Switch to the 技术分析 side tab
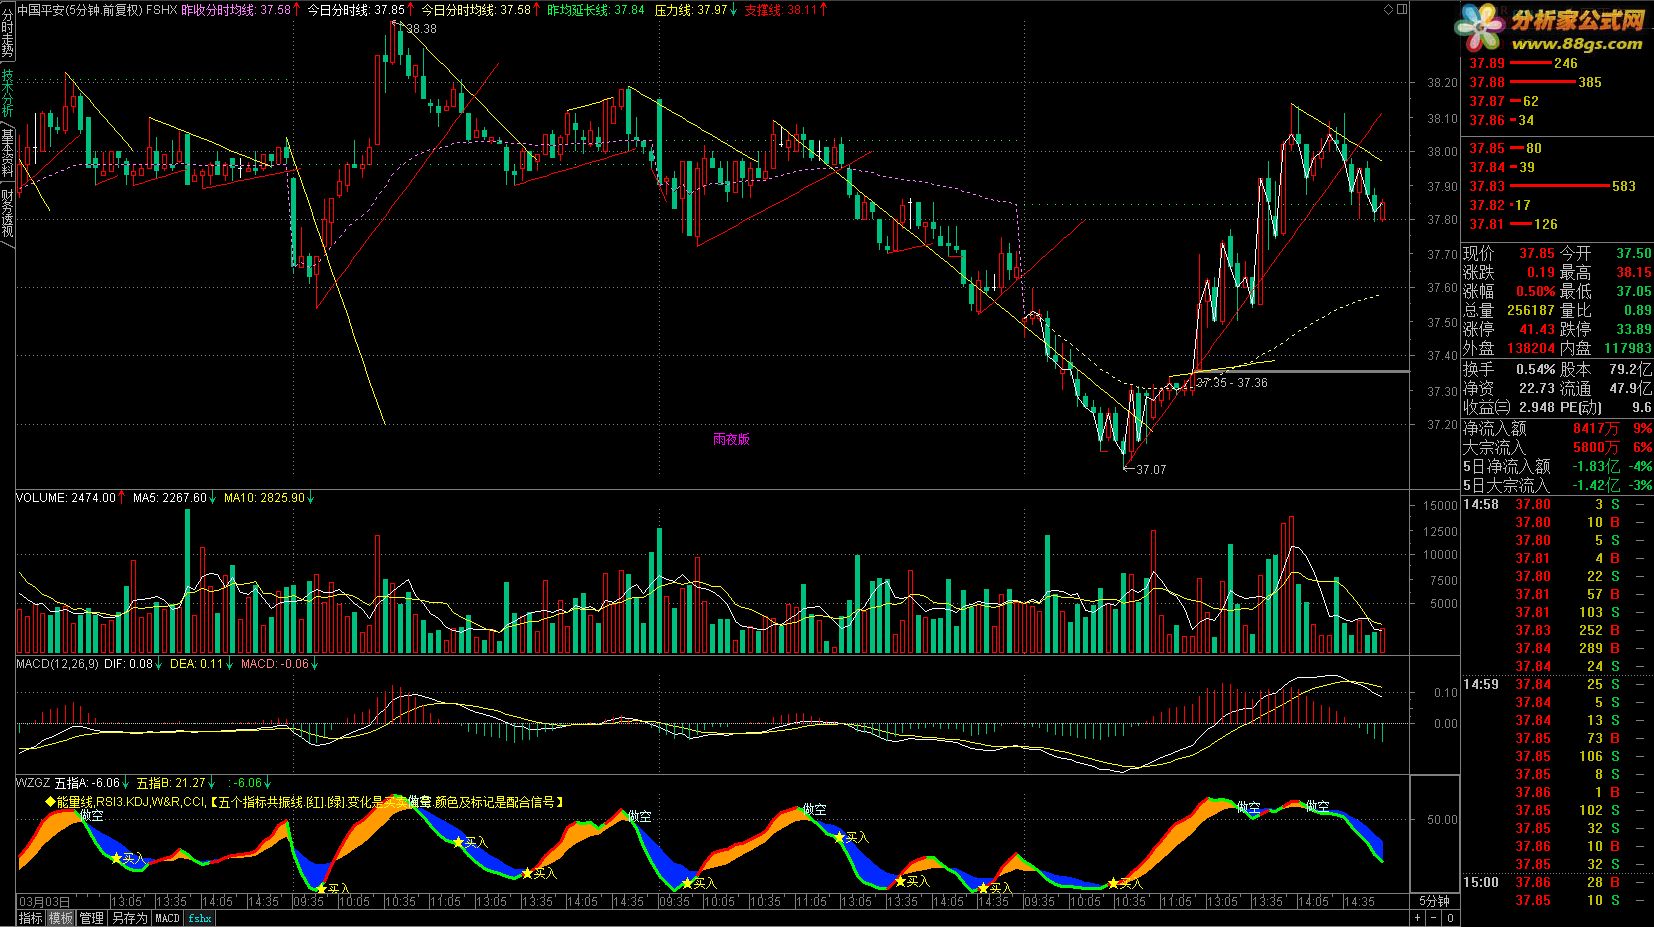 coord(7,93)
